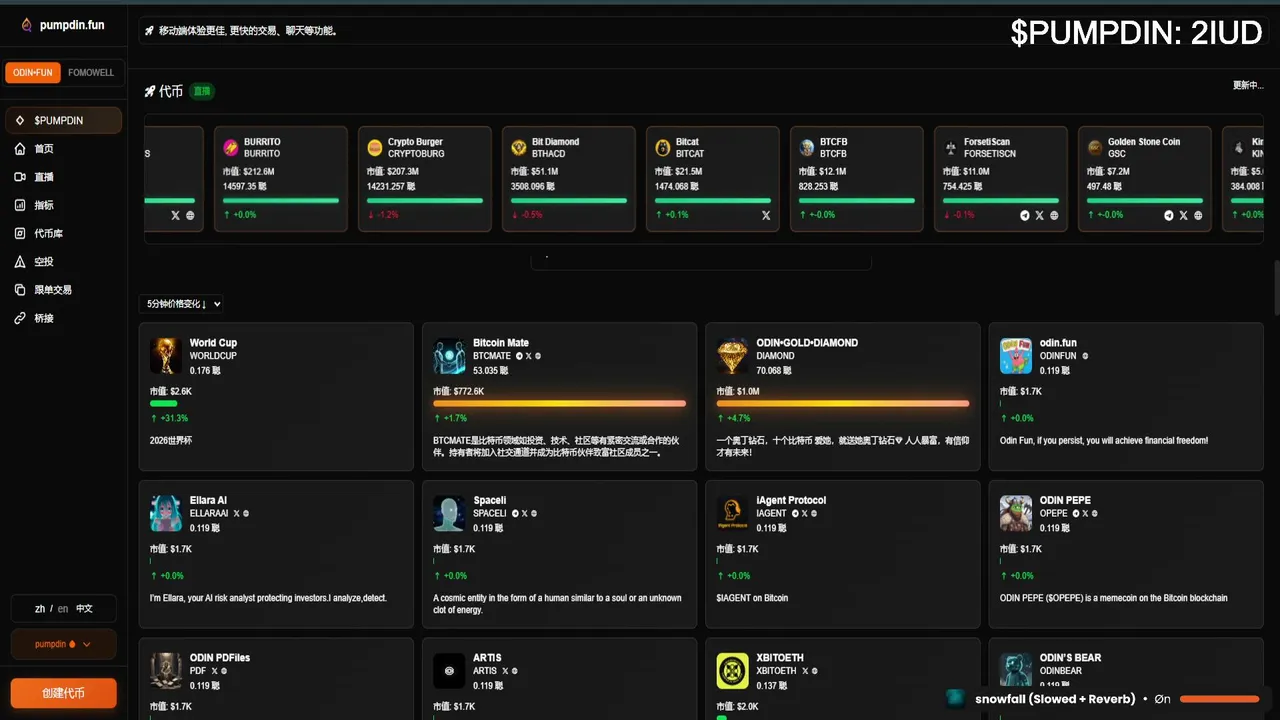Expand the 5分钟价格变化 sort dropdown

tap(181, 304)
